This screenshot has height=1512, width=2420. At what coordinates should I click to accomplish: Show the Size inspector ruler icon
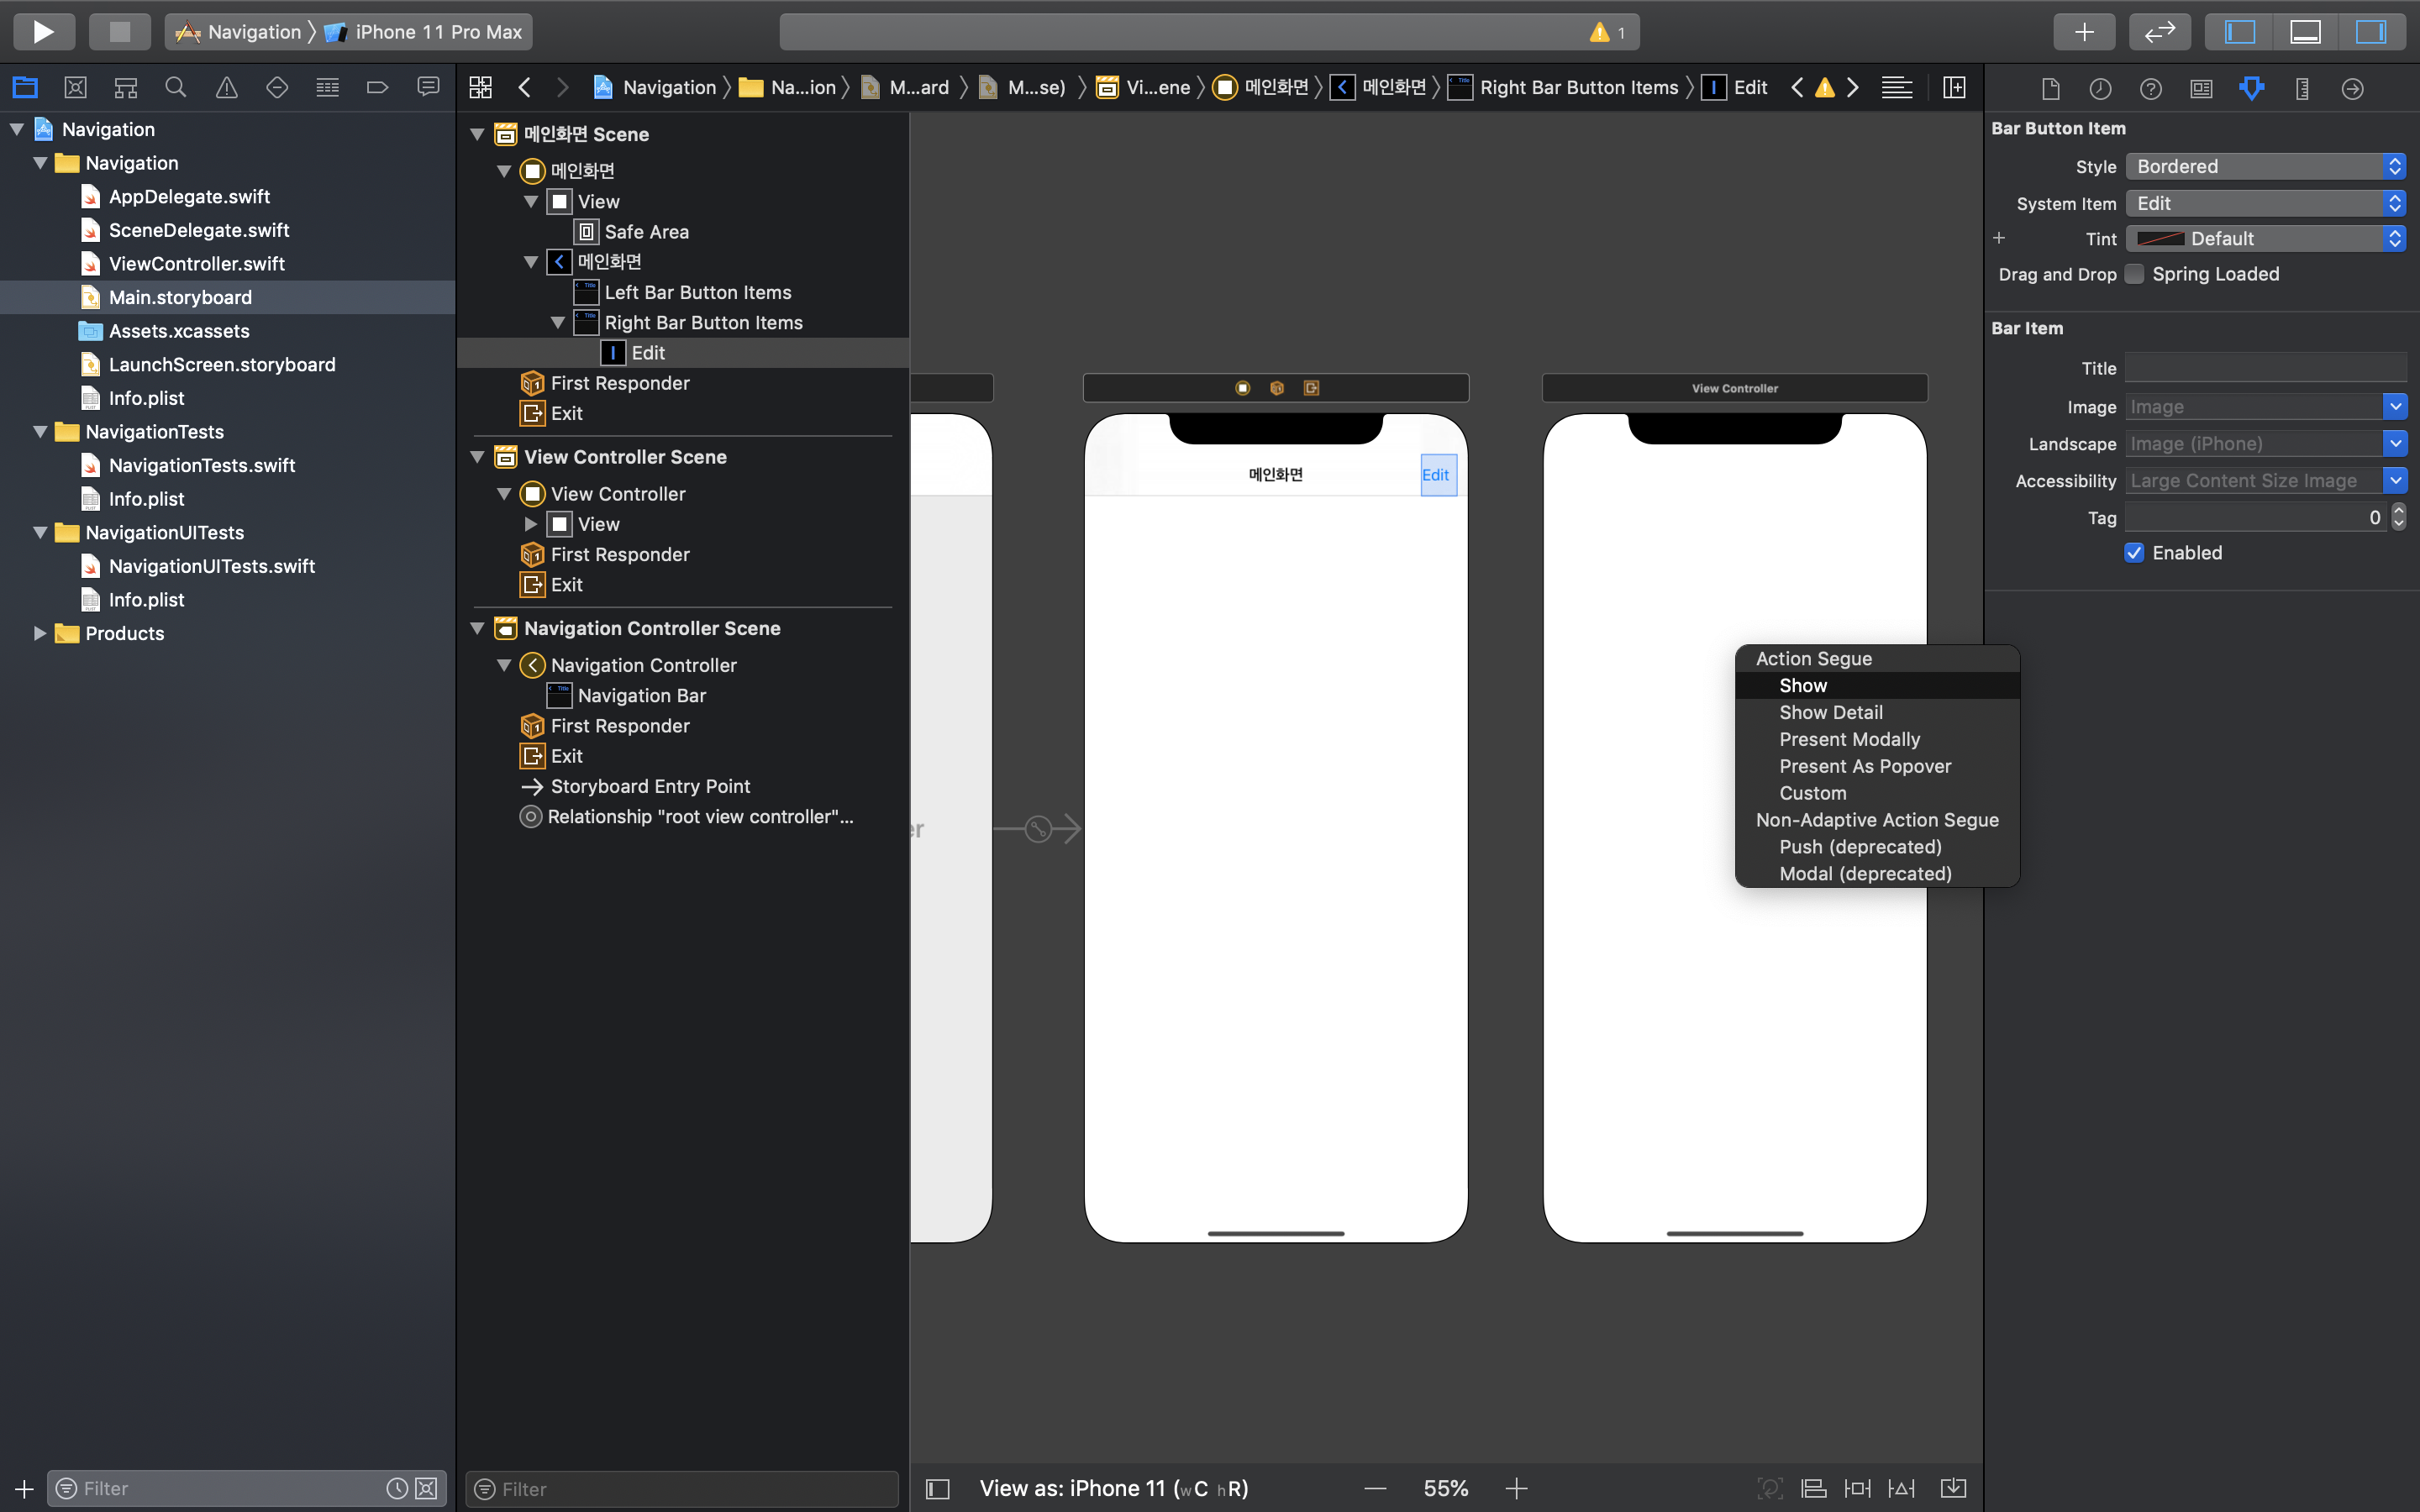tap(2302, 89)
